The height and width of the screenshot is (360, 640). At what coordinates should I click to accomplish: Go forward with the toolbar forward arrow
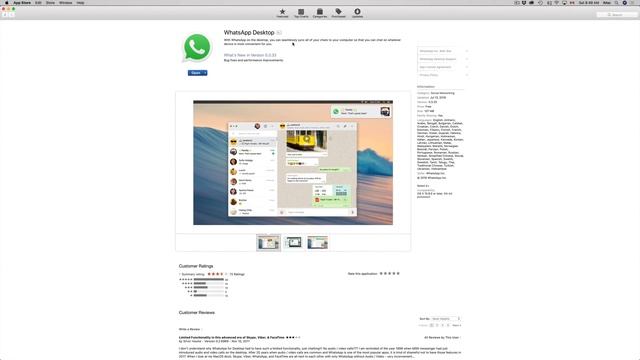(x=11, y=15)
